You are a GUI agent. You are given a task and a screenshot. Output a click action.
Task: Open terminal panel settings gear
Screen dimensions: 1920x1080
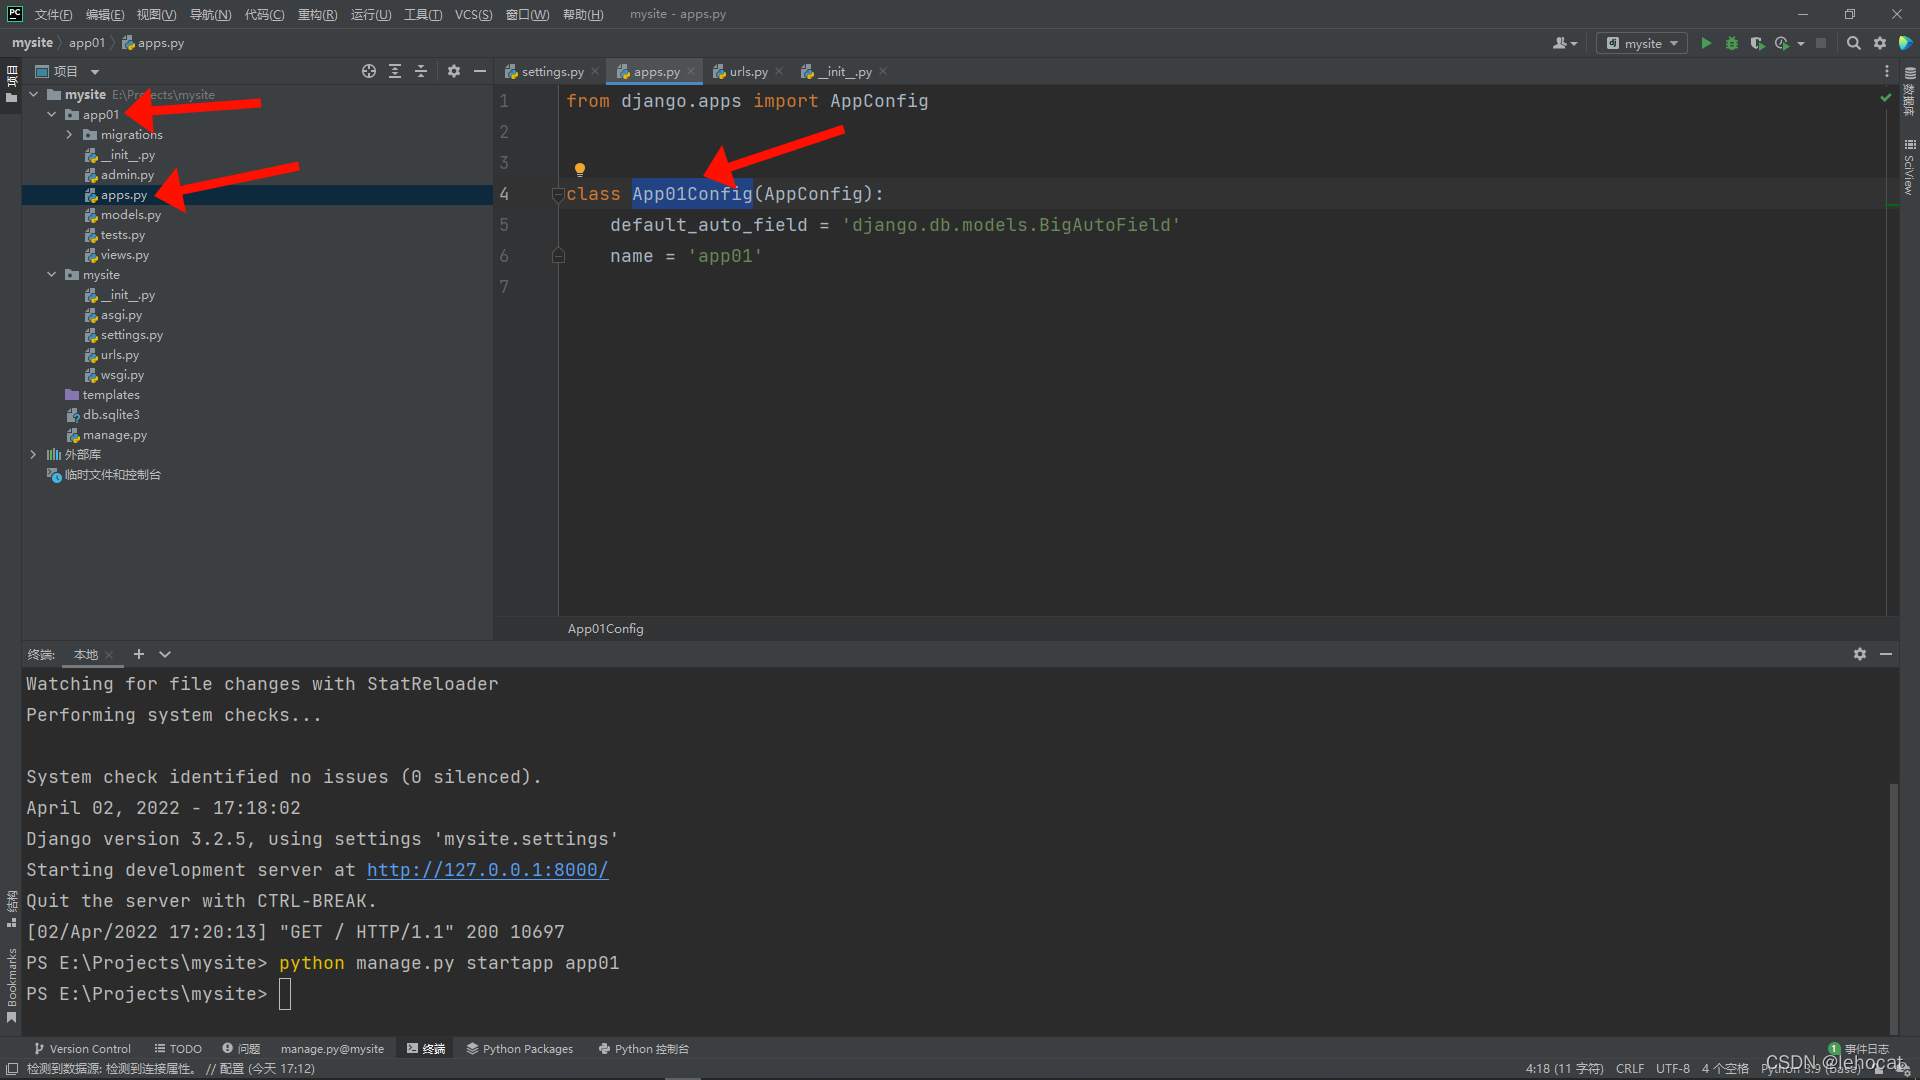tap(1860, 654)
